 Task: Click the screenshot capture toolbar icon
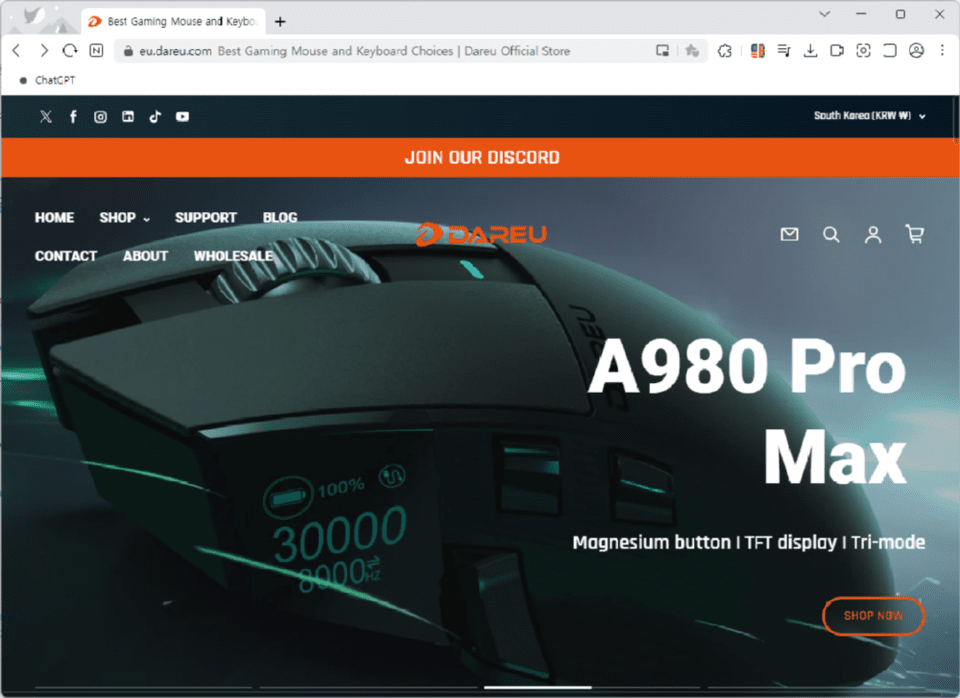(863, 51)
